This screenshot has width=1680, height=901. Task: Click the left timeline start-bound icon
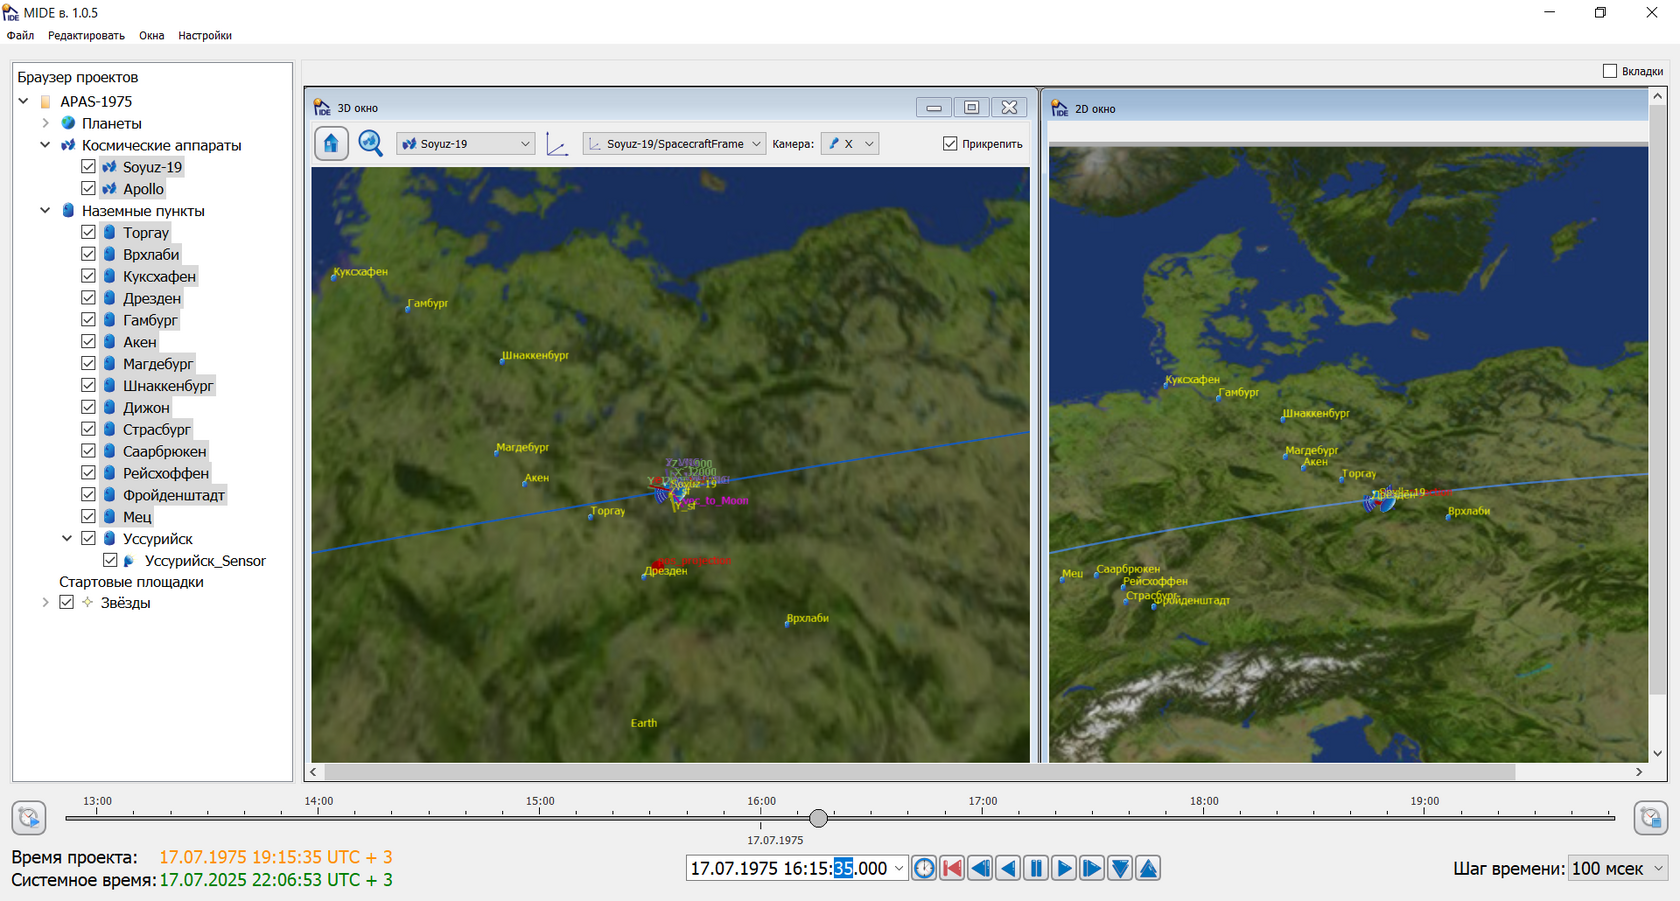(x=29, y=818)
